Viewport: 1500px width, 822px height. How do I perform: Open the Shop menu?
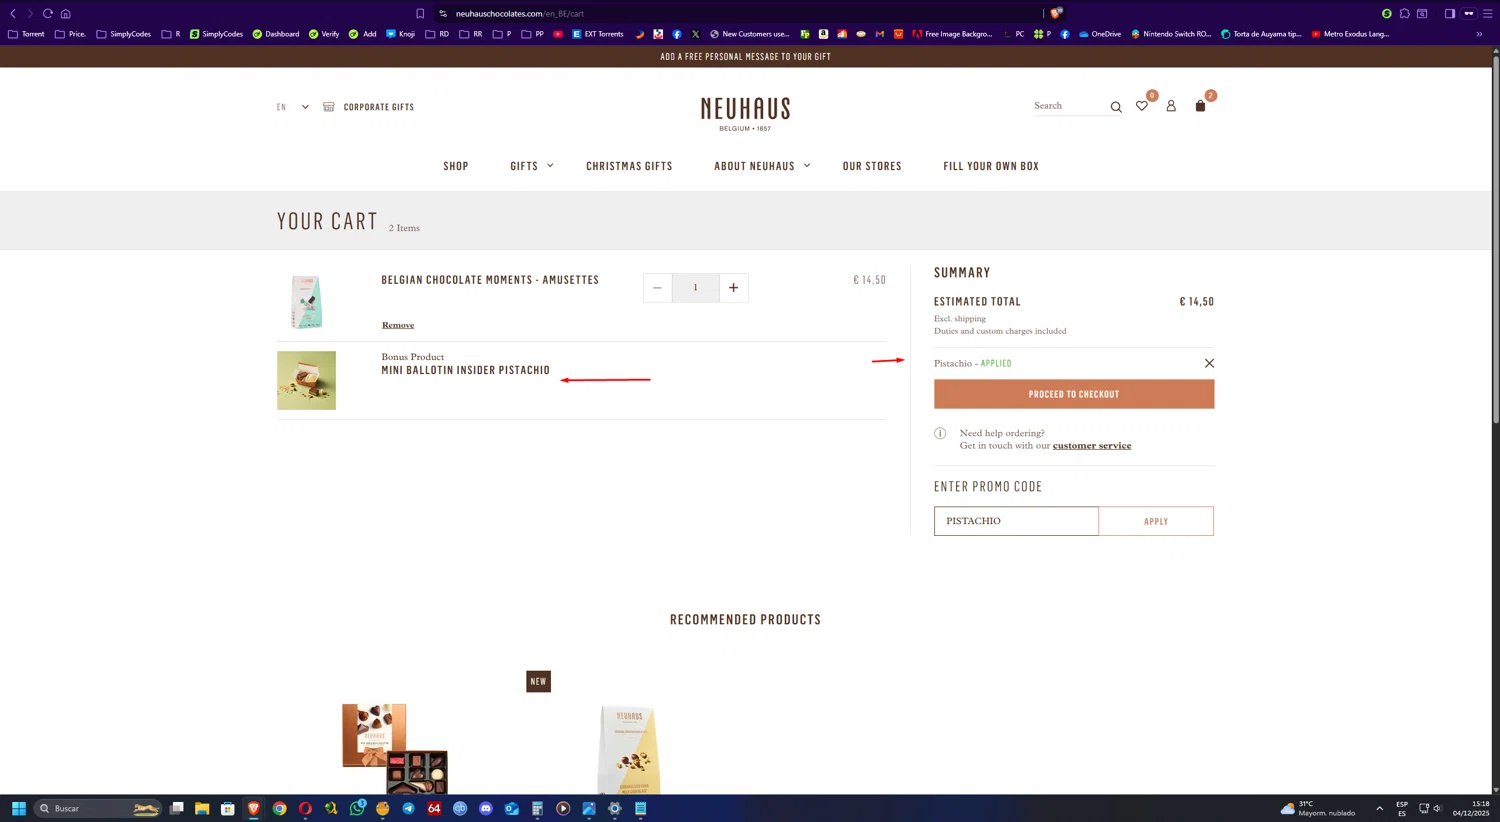click(456, 166)
